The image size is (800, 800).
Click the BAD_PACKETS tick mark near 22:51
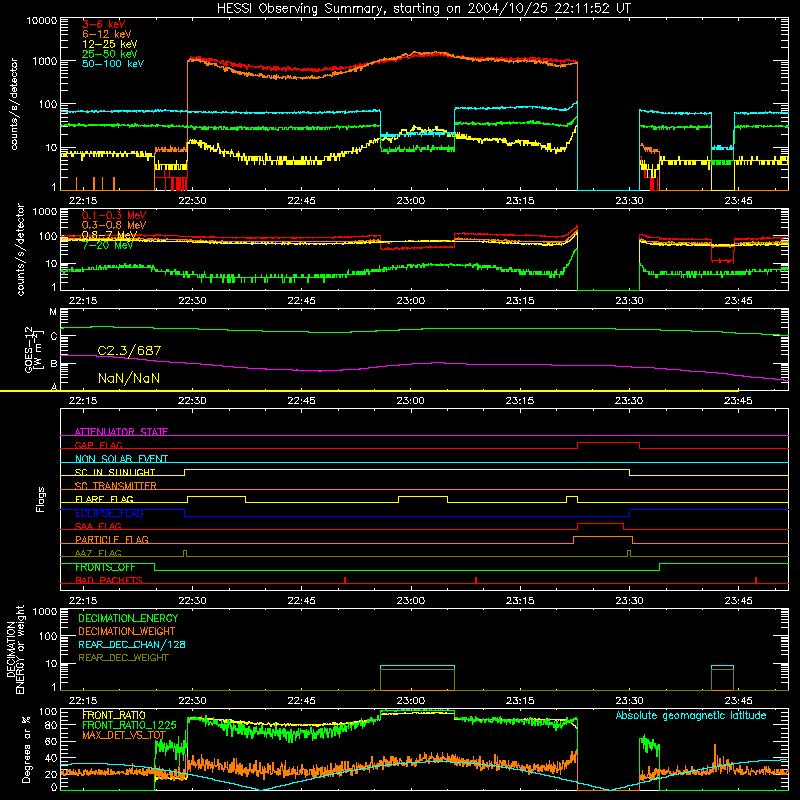345,580
